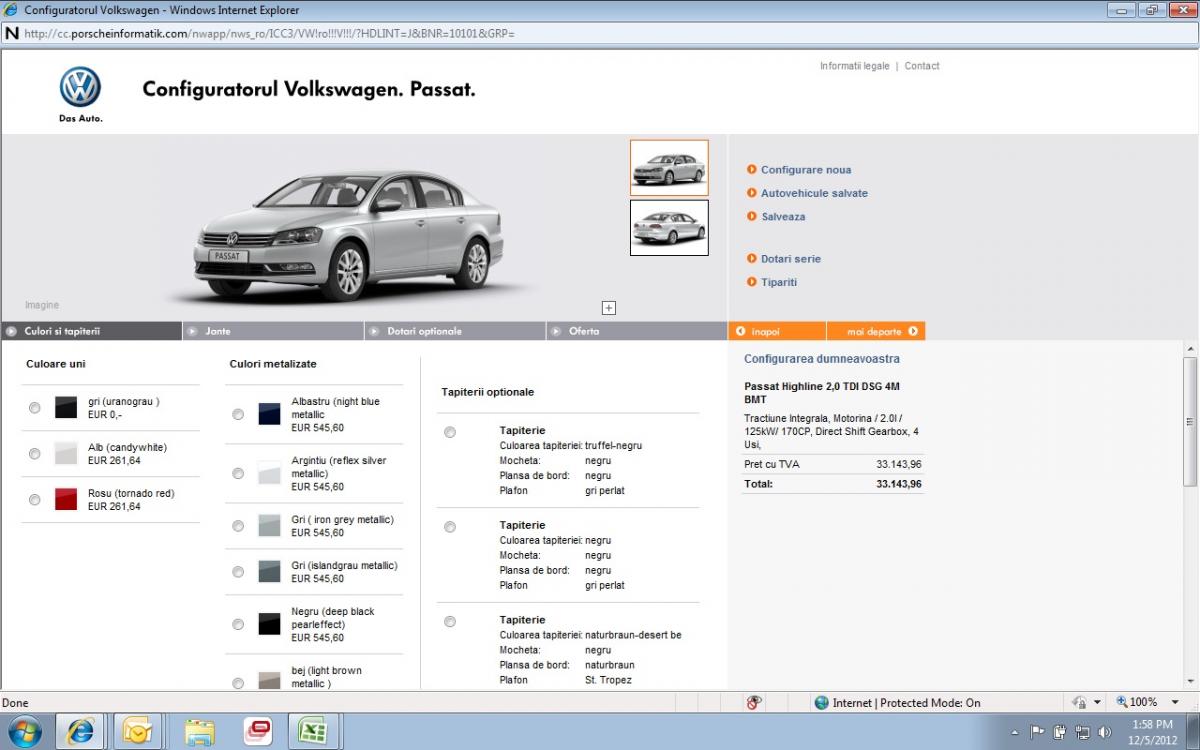Open the Culori si tapiterii tab
1200x750 pixels.
[91, 331]
